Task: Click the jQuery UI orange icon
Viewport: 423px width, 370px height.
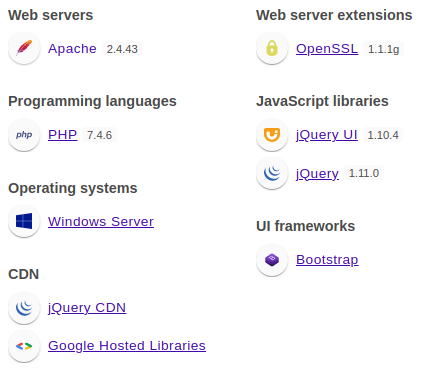Action: click(272, 135)
